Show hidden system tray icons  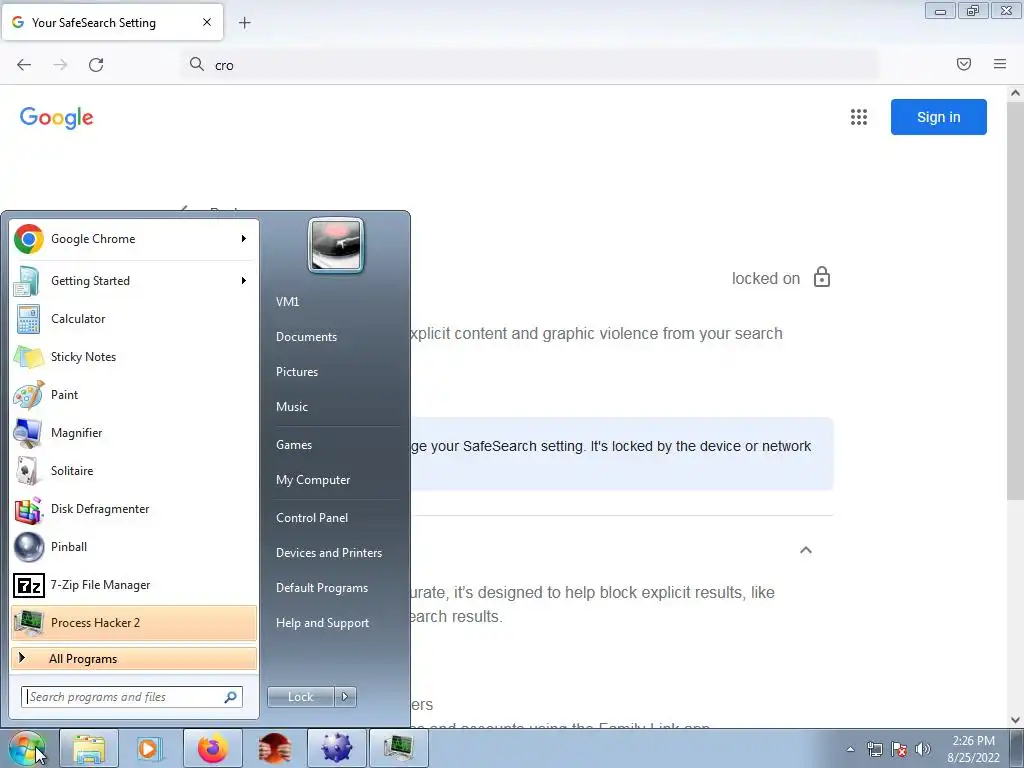point(850,749)
